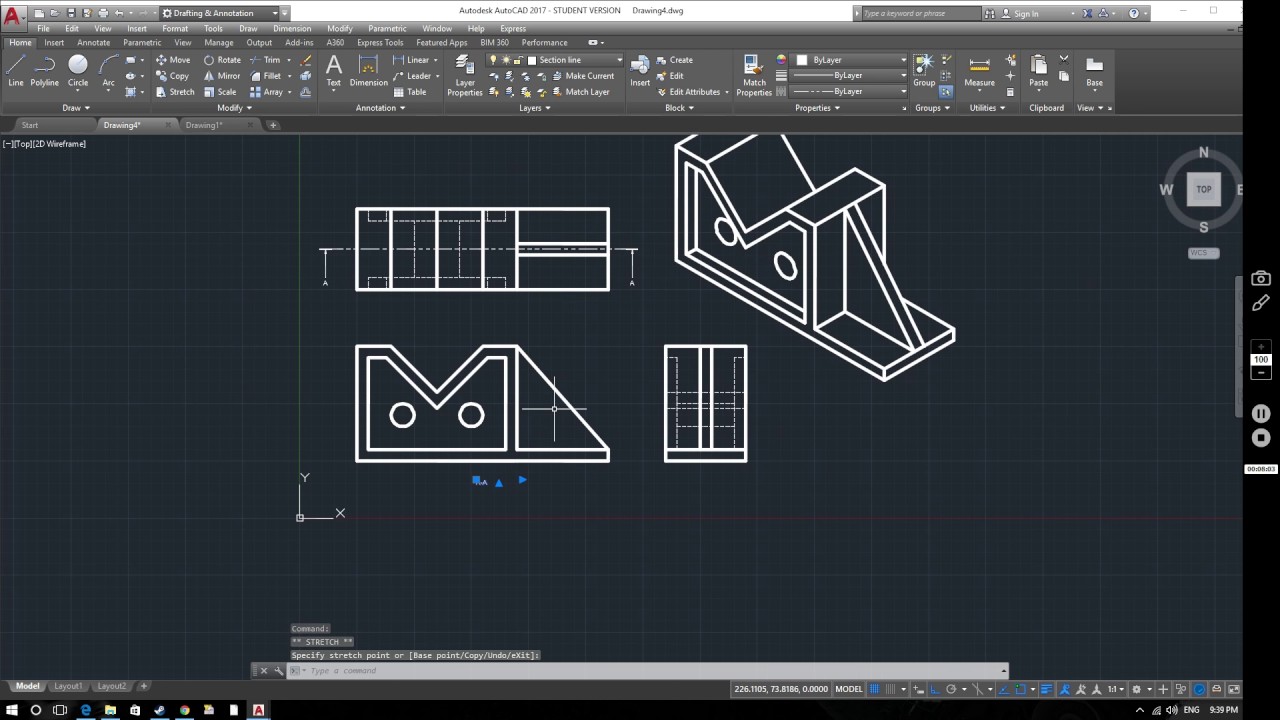Expand the Modify panel
Screen dimensions: 1280x720
coord(235,108)
